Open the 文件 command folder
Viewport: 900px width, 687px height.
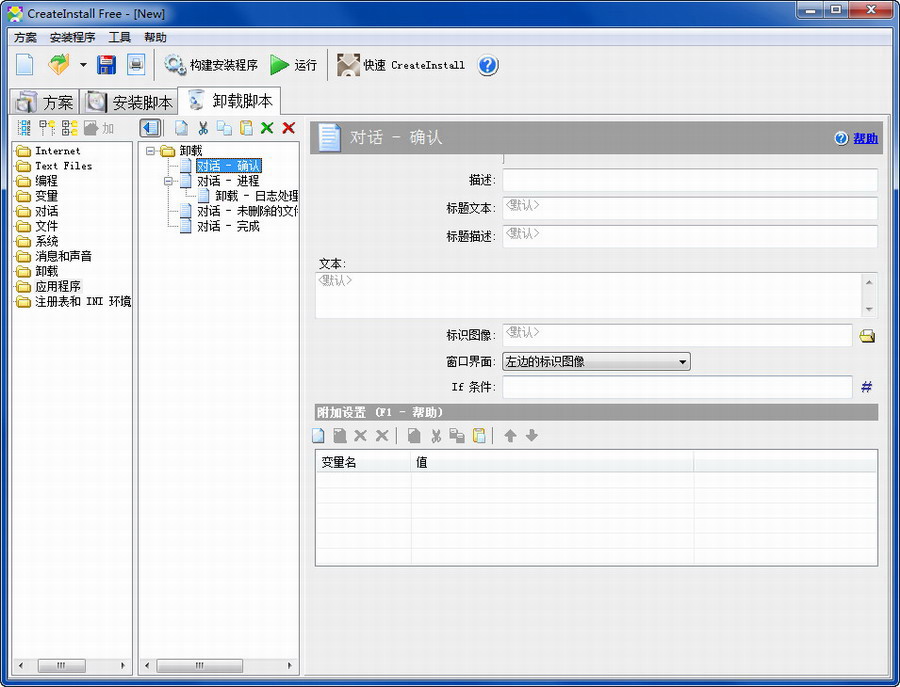tap(37, 226)
